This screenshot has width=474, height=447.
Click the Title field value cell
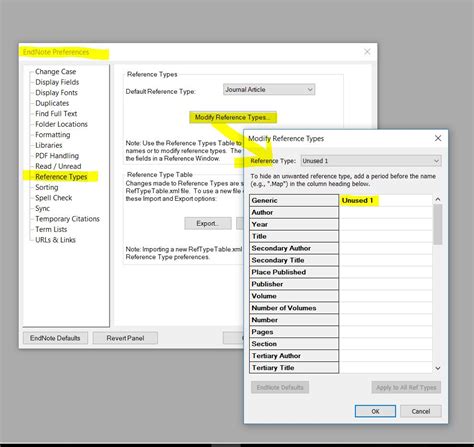pos(386,236)
